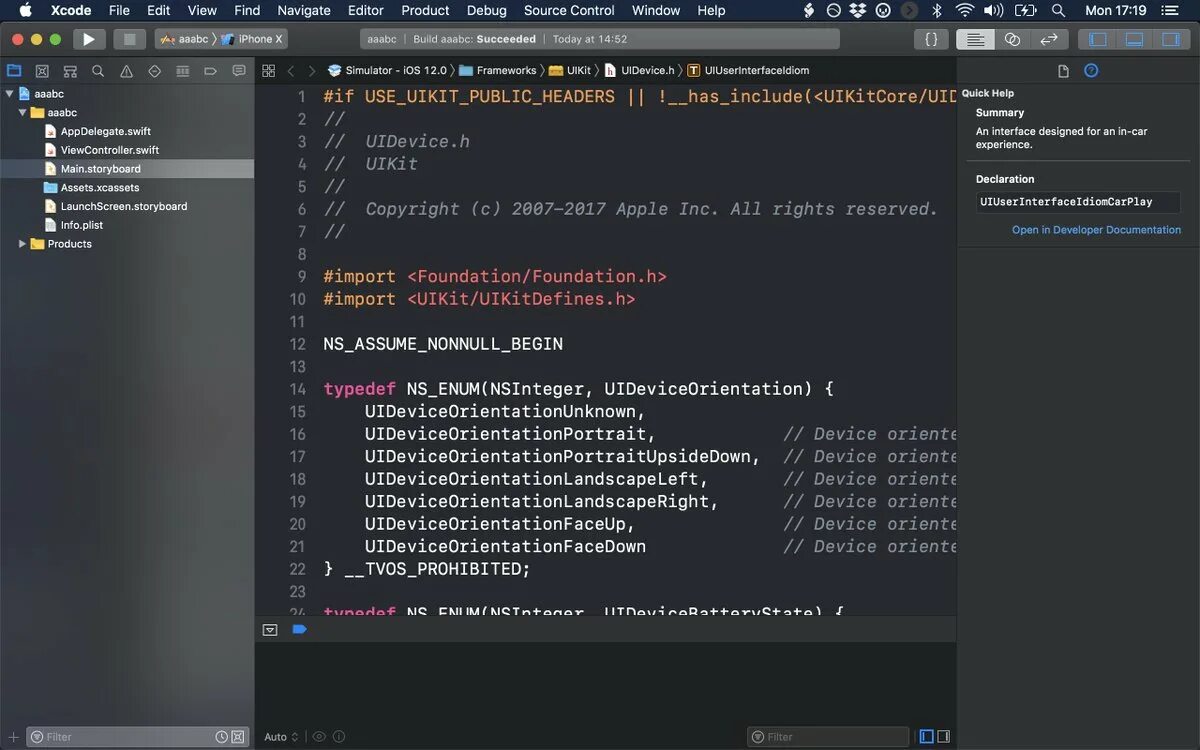Viewport: 1200px width, 750px height.
Task: Open the volume icon in the menu bar
Action: click(x=993, y=10)
